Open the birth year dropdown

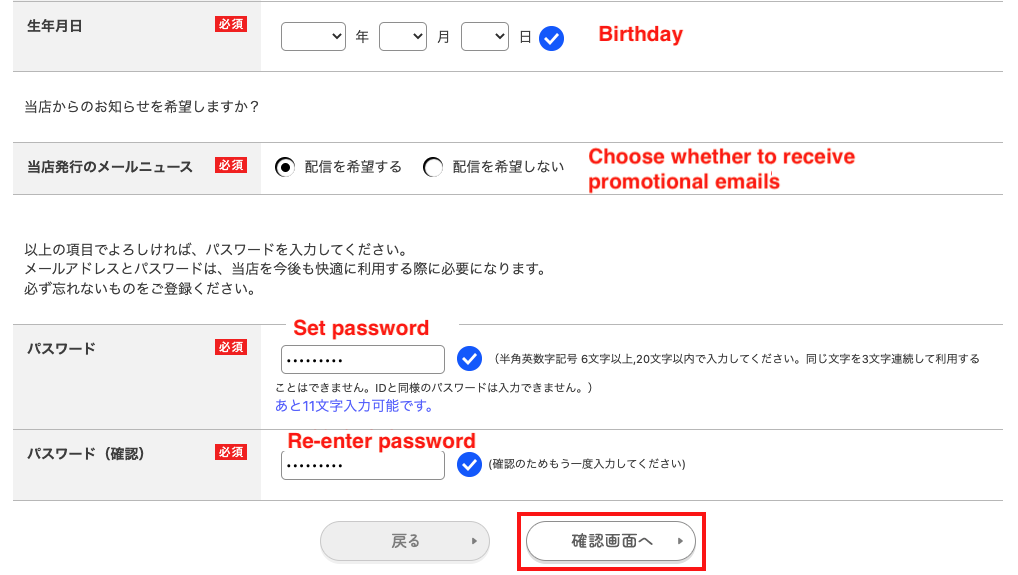[313, 37]
